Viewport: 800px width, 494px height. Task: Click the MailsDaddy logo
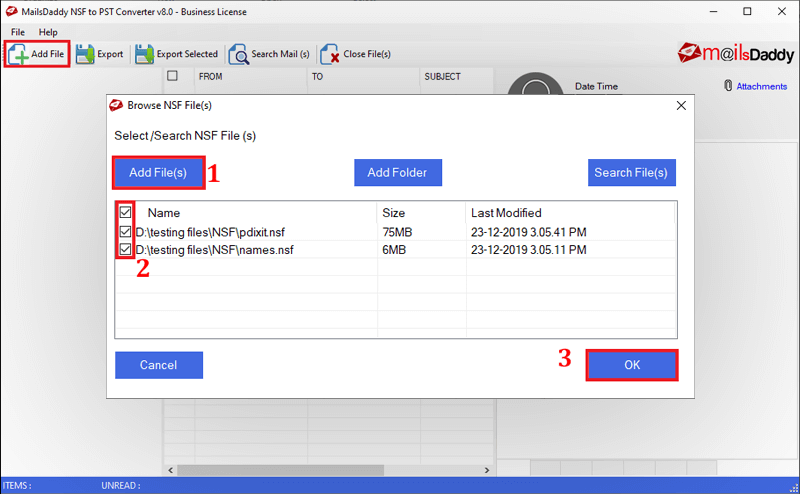[x=736, y=53]
